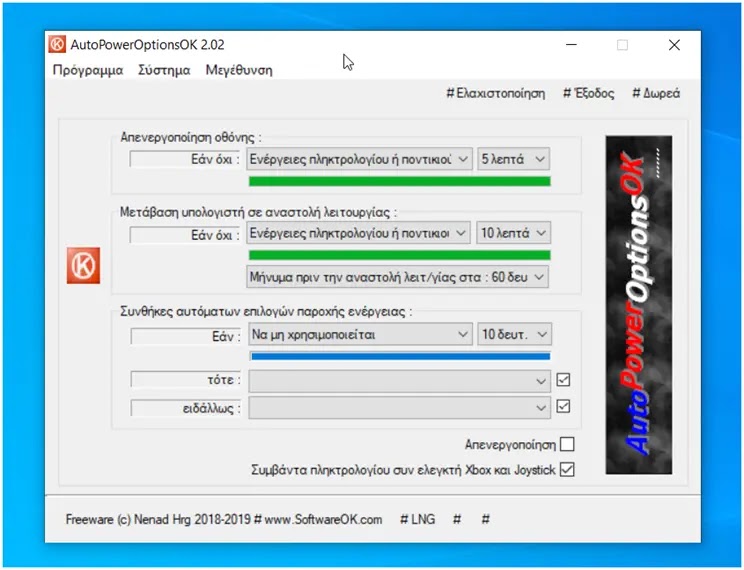Screen dimensions: 744x570
Task: Enable the Απενεργοποίηση checkbox
Action: tap(567, 444)
